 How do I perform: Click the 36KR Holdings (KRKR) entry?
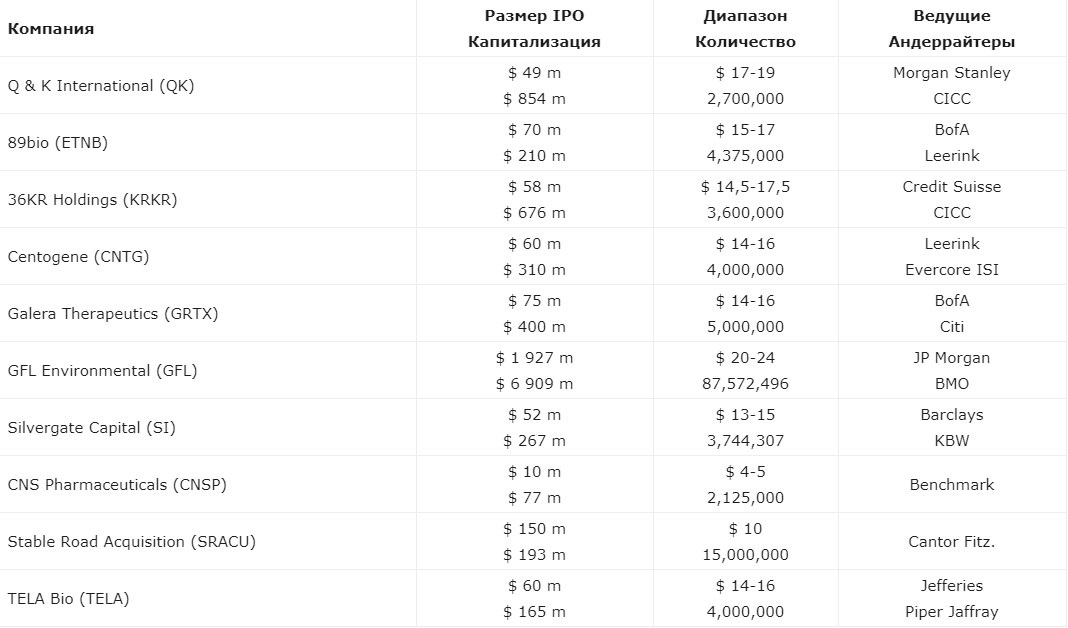93,200
